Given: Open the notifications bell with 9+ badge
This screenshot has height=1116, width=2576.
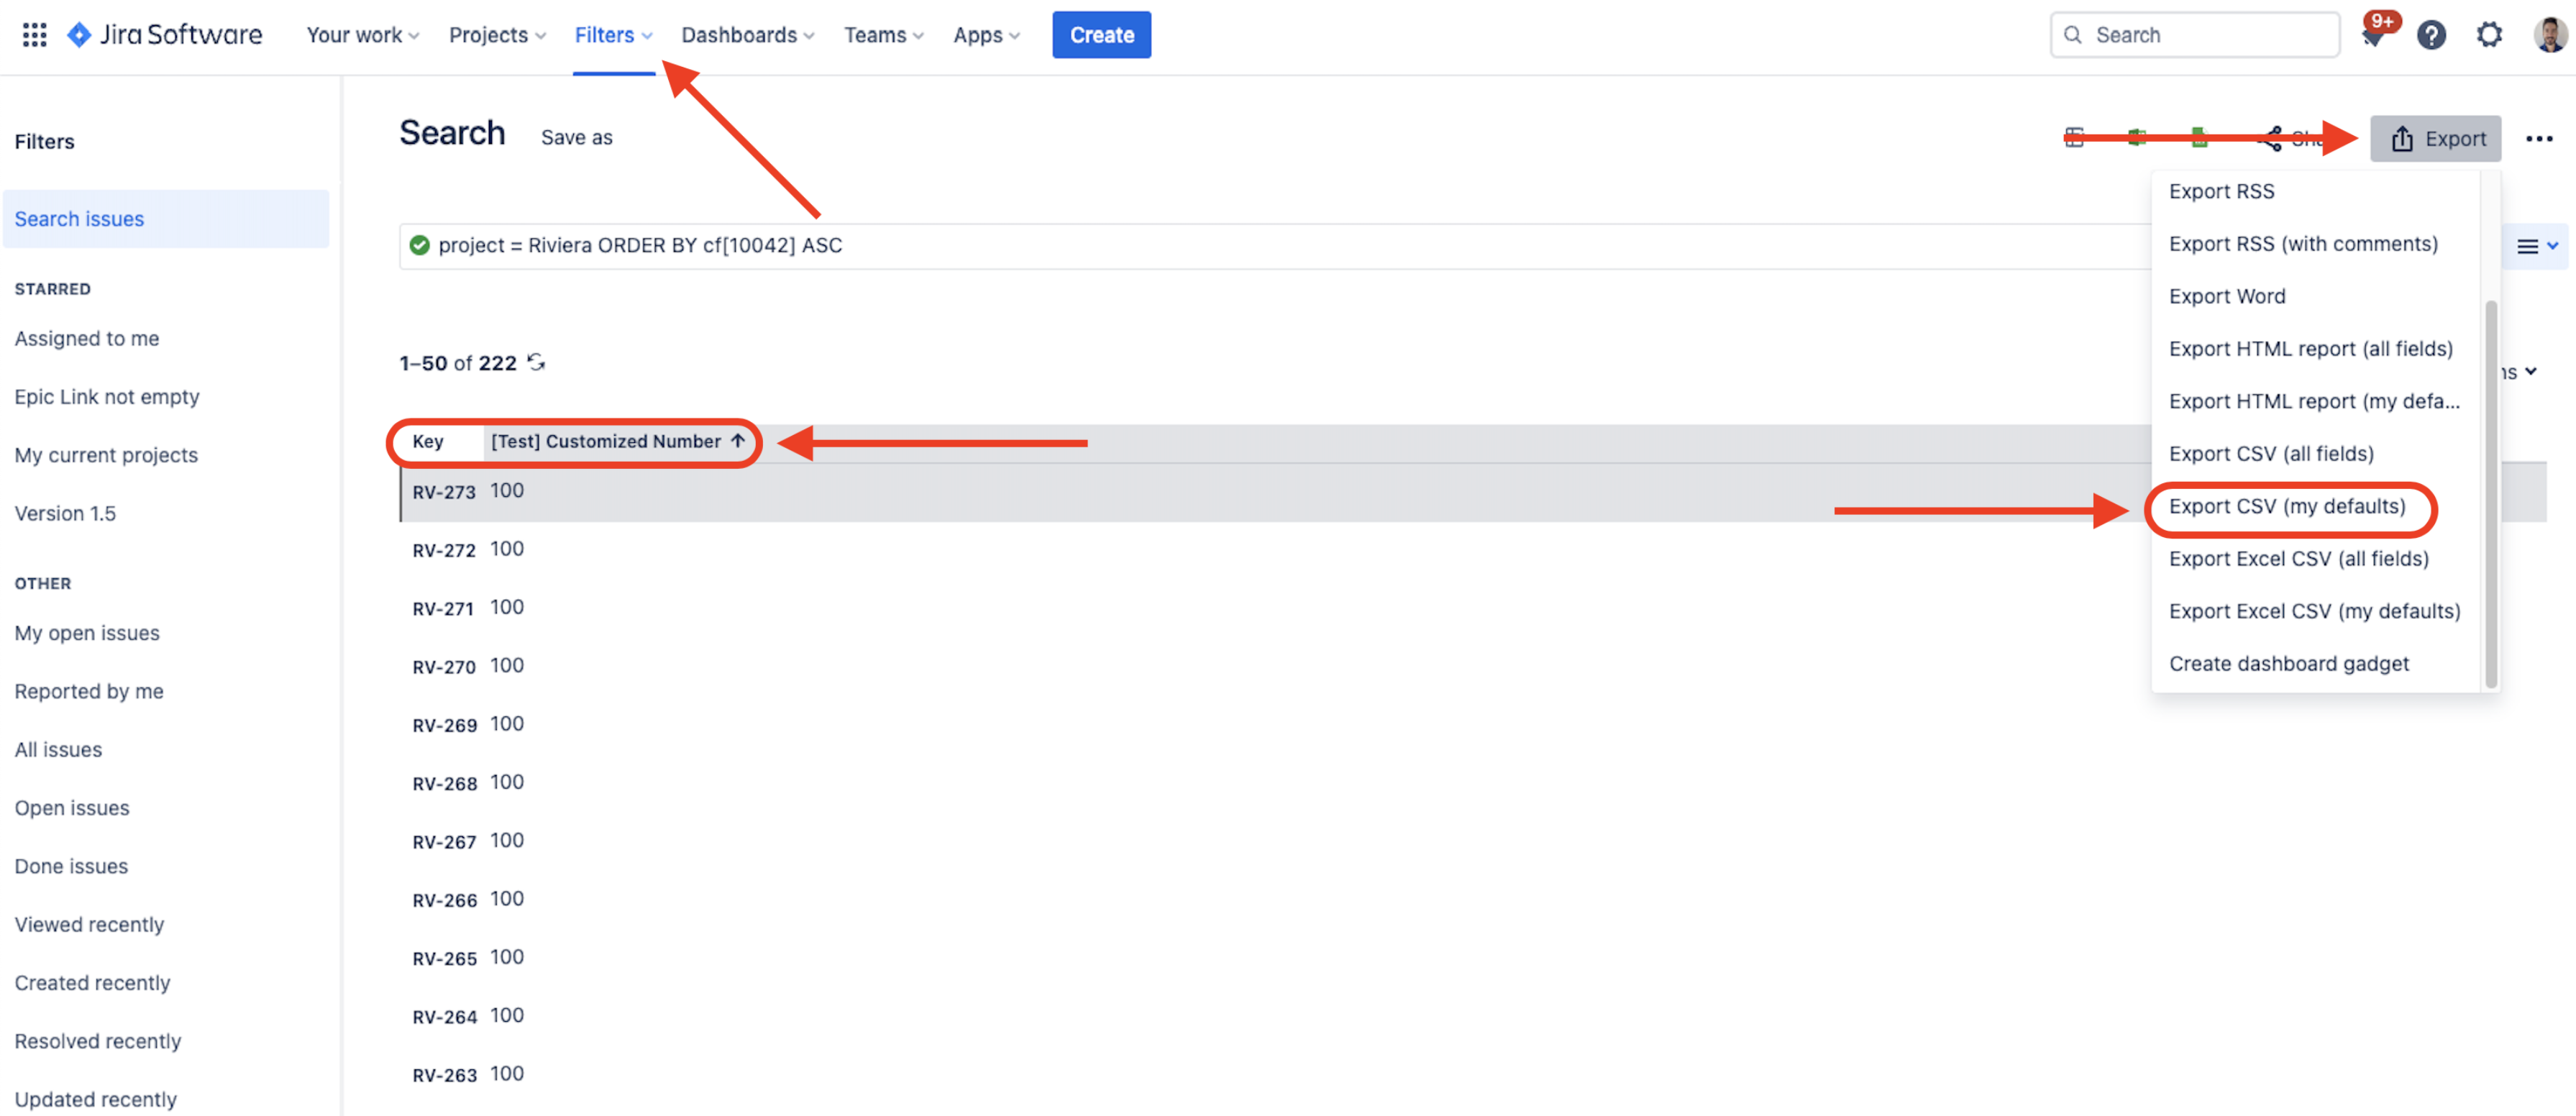Looking at the screenshot, I should point(2372,35).
